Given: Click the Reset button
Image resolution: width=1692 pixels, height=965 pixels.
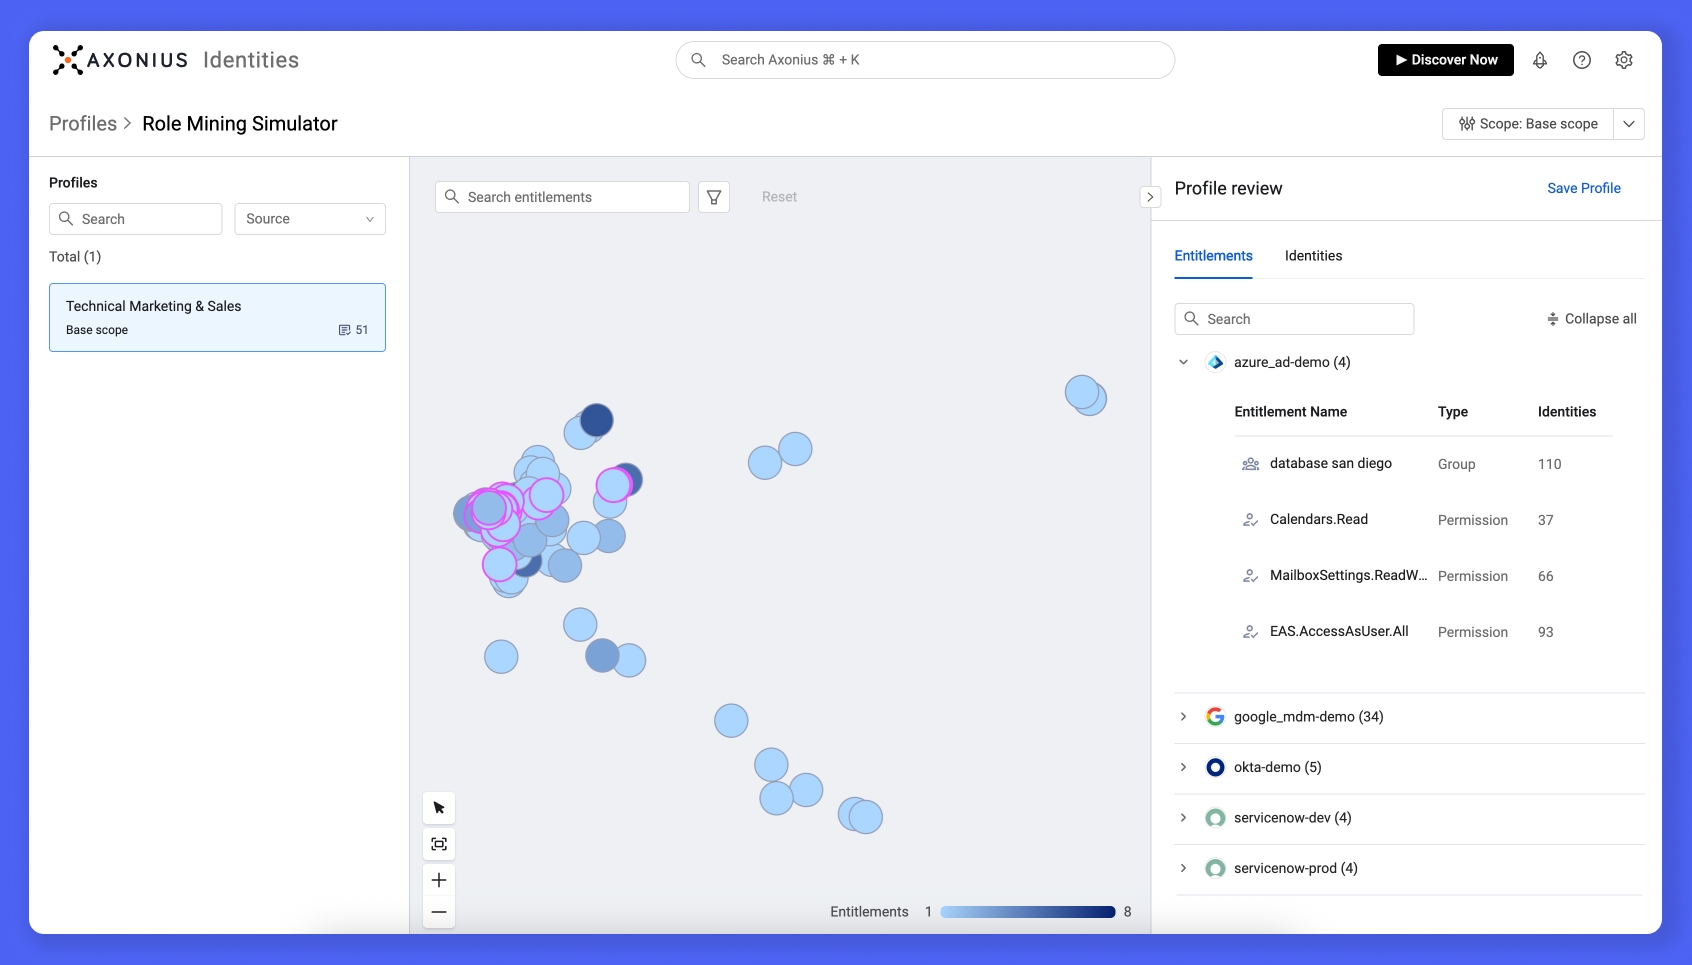Looking at the screenshot, I should tap(779, 197).
